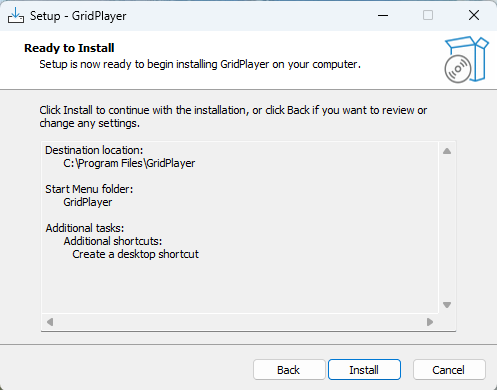Click the 'Start Menu folder:' line
Viewport: 497px width, 390px height.
click(89, 189)
